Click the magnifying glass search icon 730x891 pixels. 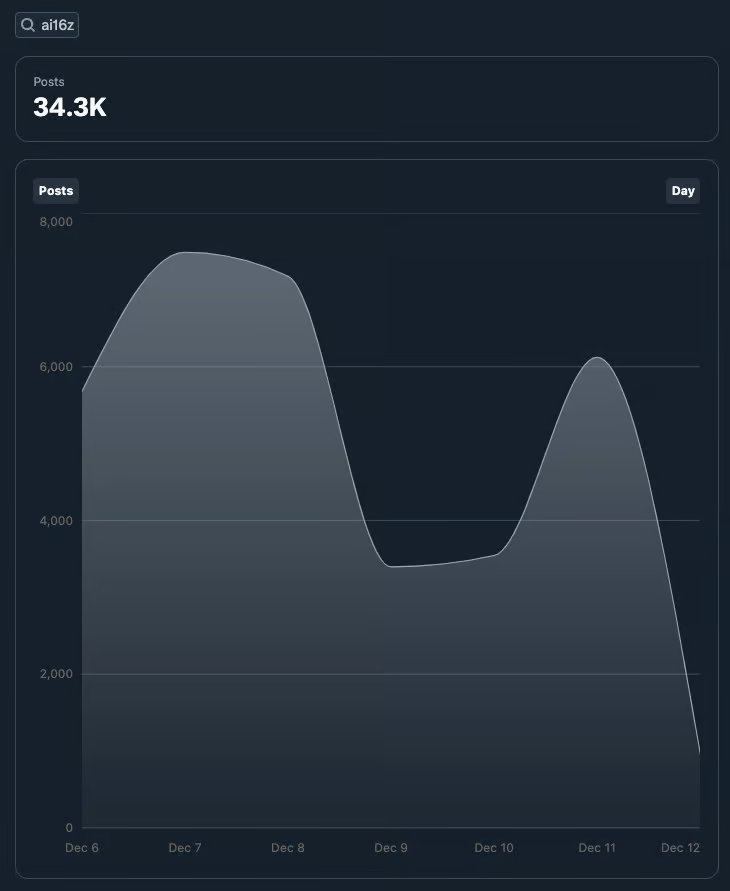click(x=28, y=25)
